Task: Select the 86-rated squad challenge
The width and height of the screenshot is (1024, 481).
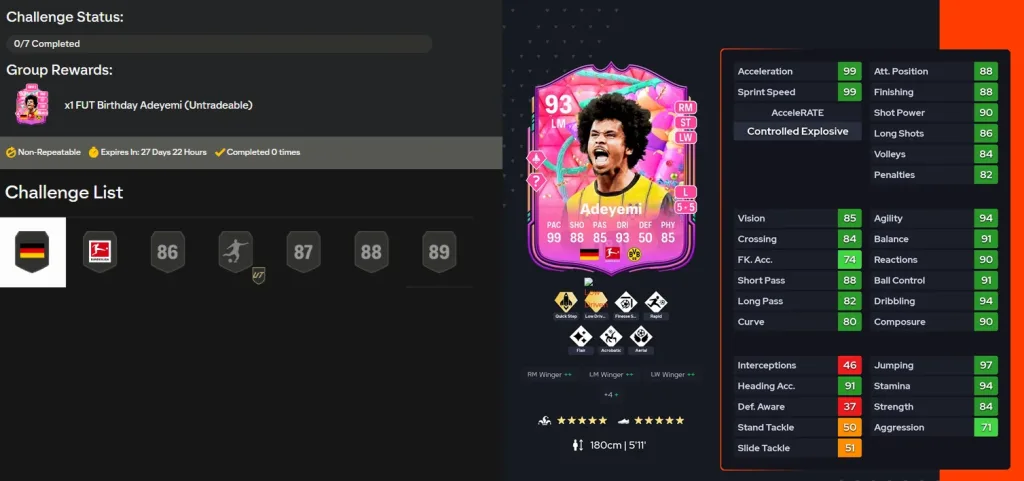Action: click(x=168, y=252)
